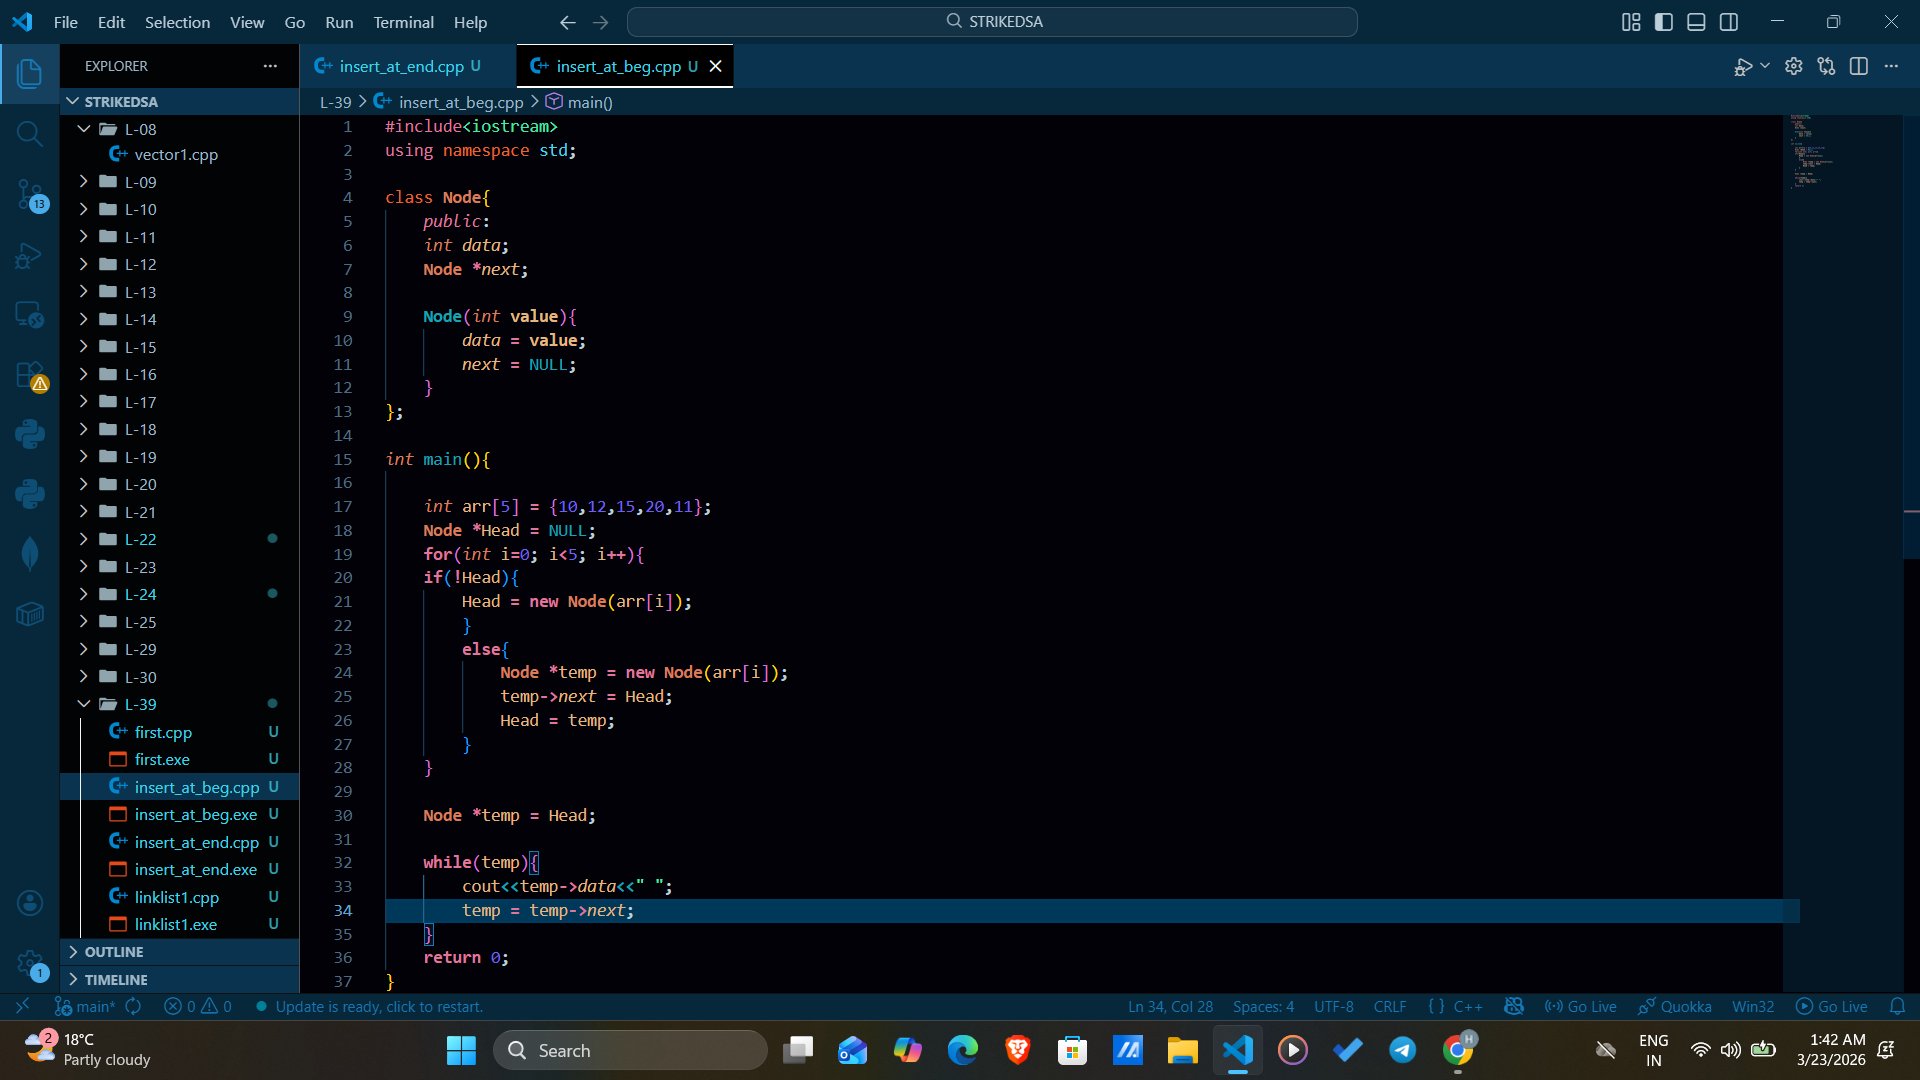Expand the L-22 folder

140,539
